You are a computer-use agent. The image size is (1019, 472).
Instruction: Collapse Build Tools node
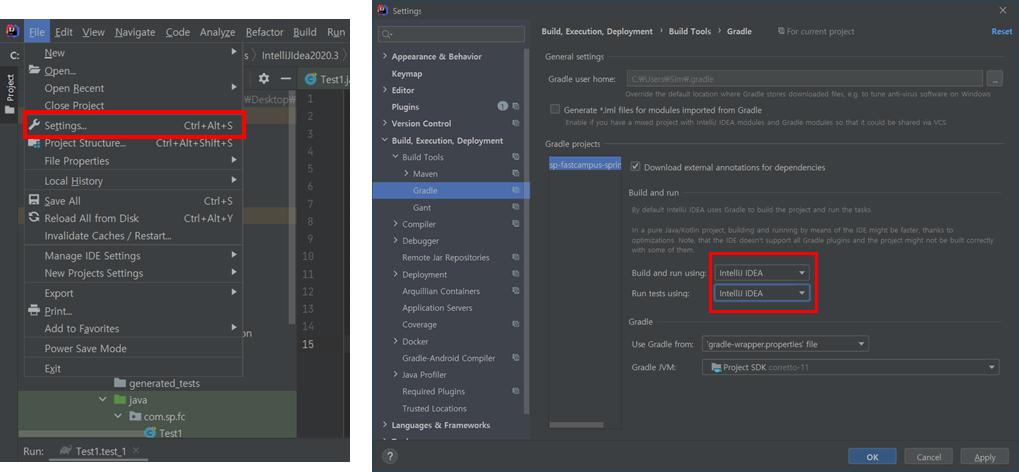point(395,157)
